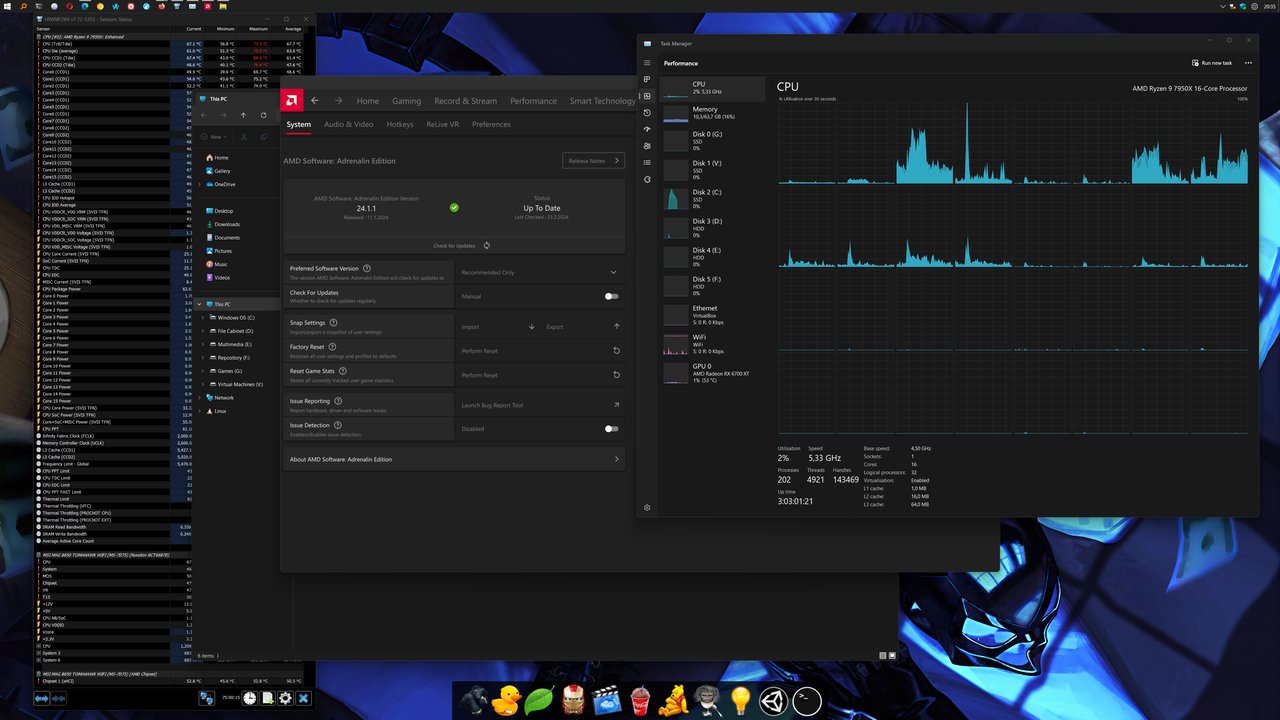Open the Snap Settings Import dropdown
This screenshot has height=720, width=1280.
pyautogui.click(x=500, y=326)
